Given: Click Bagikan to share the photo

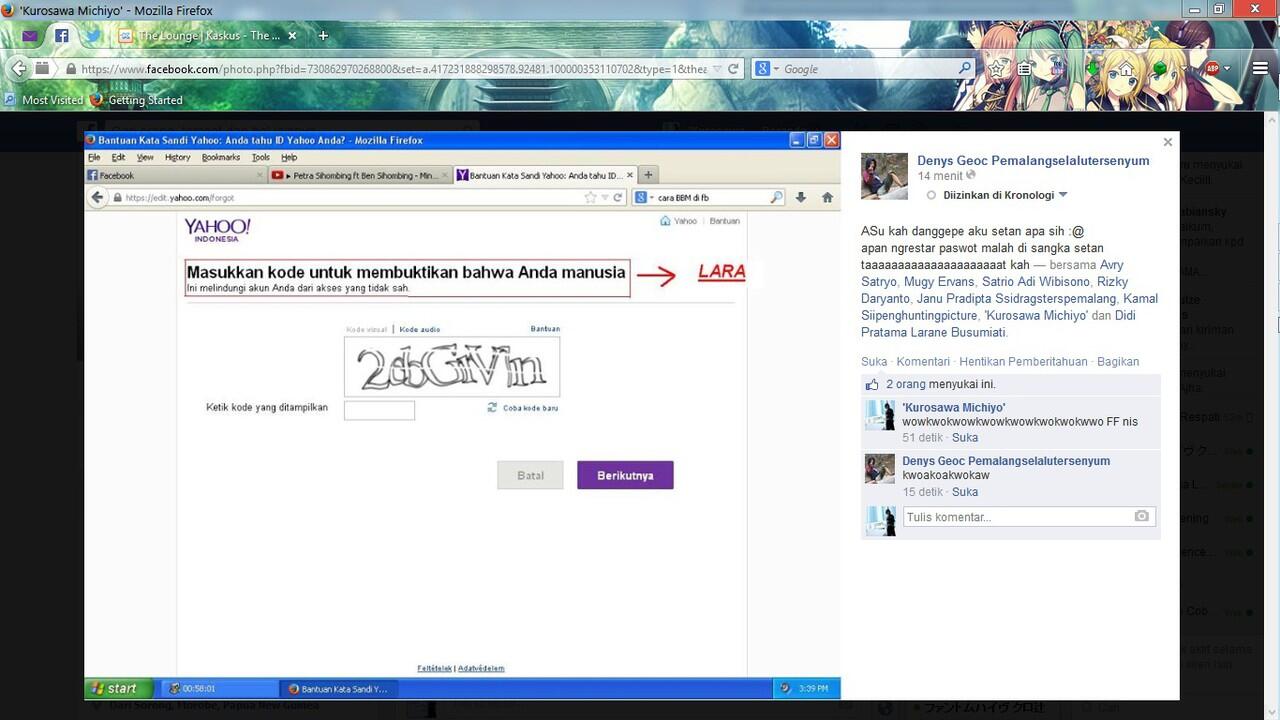Looking at the screenshot, I should [1118, 362].
